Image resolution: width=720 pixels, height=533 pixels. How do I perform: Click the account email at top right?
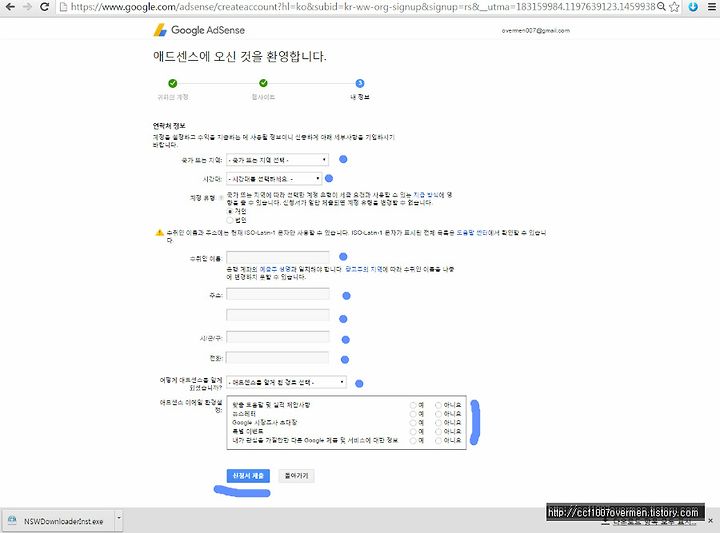535,31
